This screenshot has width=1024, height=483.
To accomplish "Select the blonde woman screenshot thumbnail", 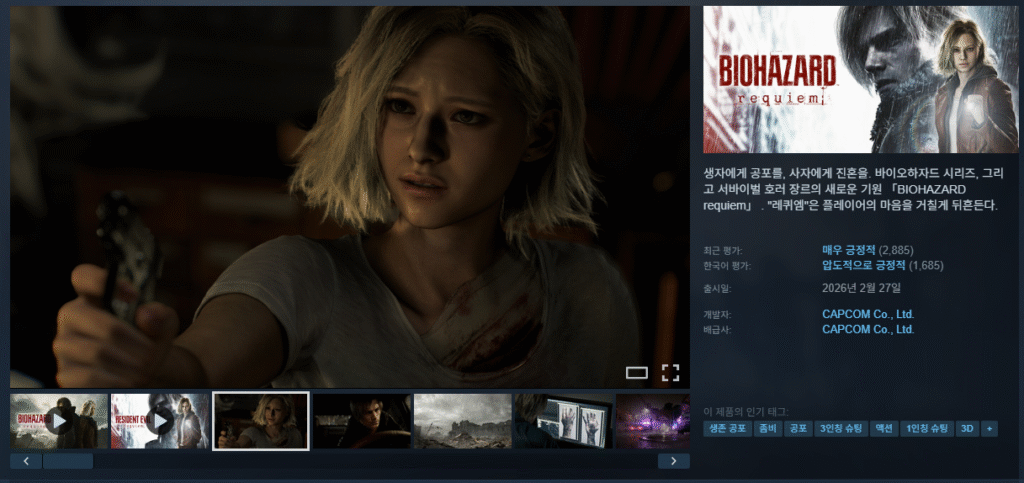I will [261, 421].
